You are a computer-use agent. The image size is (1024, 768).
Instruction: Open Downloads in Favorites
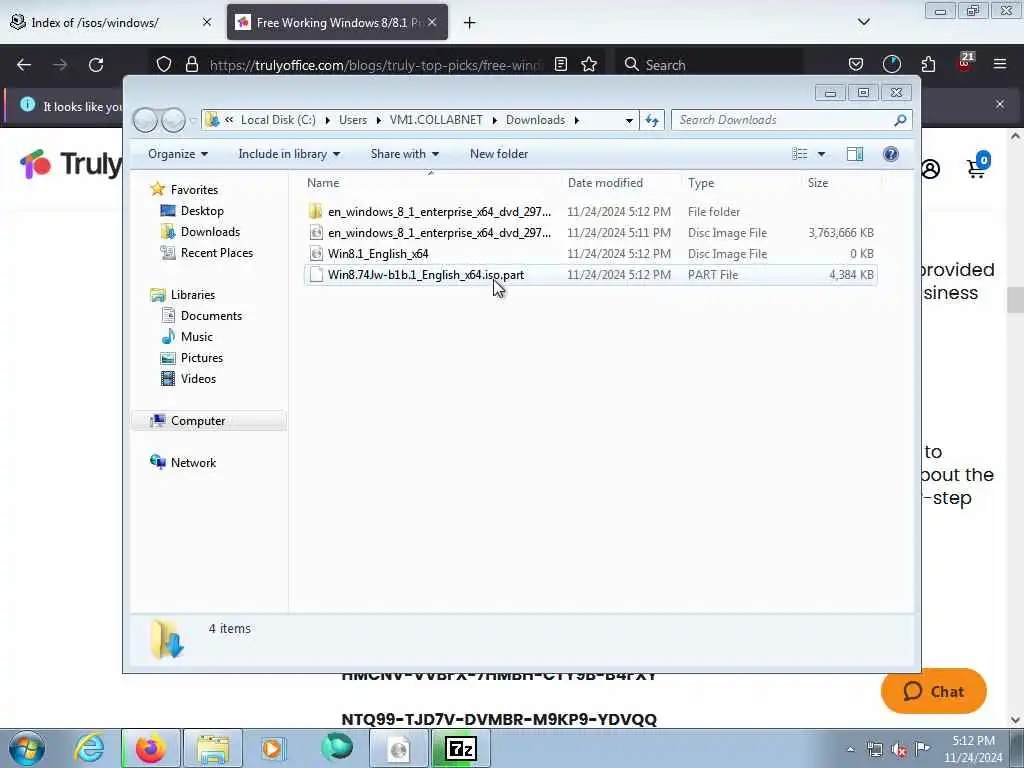210,232
